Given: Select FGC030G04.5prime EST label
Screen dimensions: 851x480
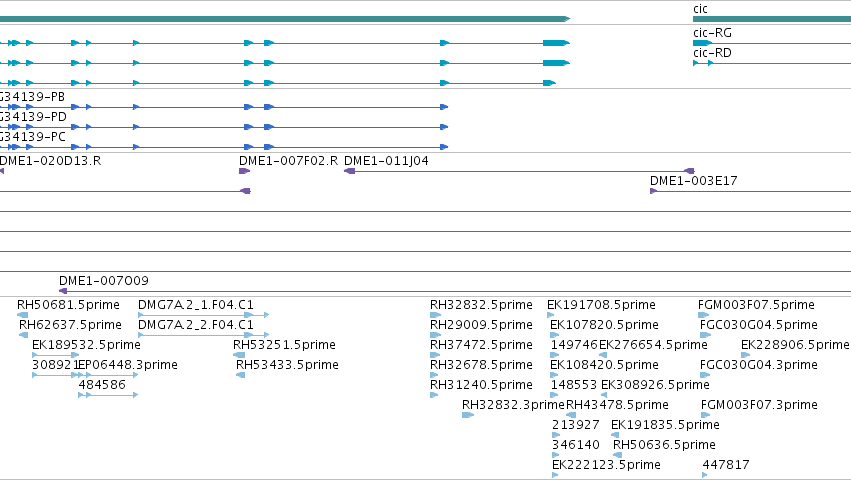Looking at the screenshot, I should point(759,325).
